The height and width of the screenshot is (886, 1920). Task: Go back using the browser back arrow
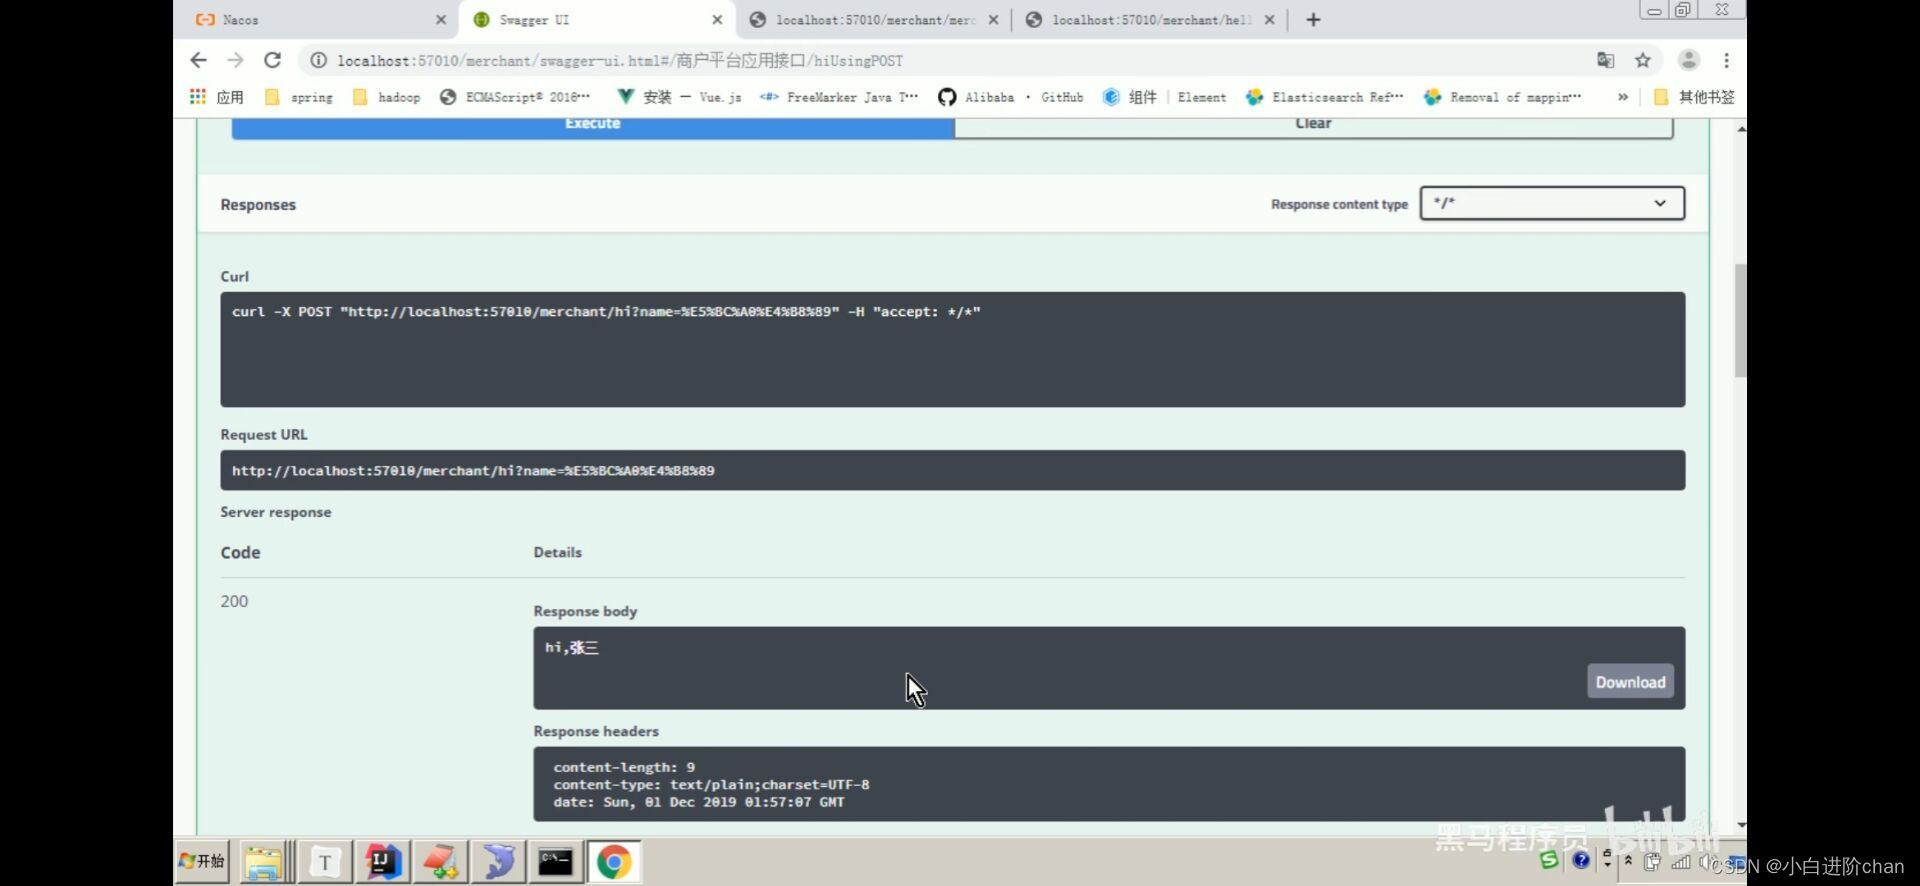tap(198, 60)
